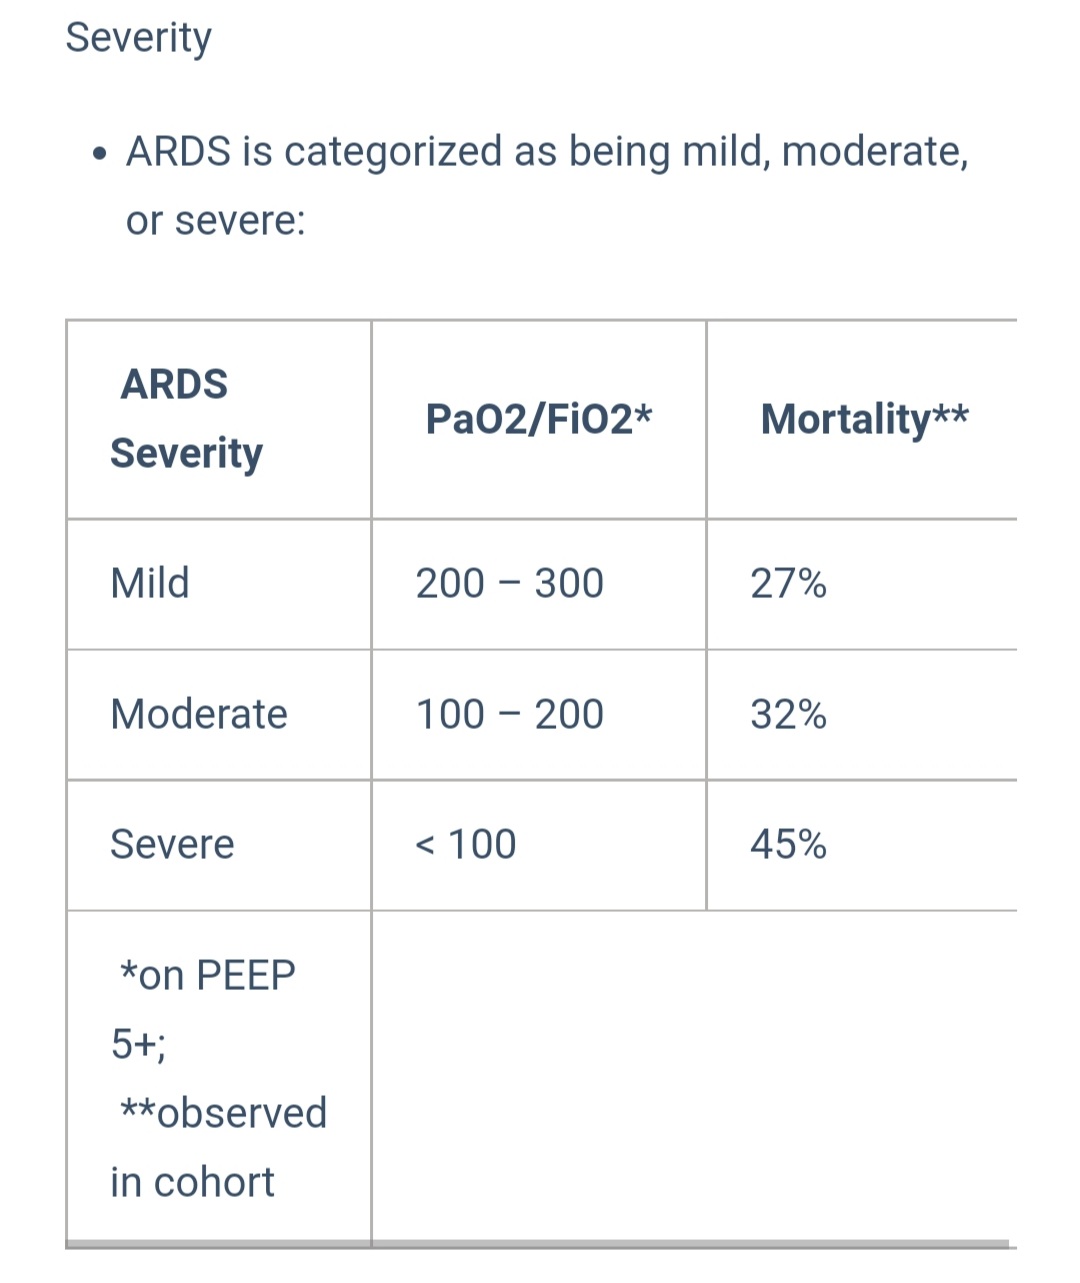Select the Severity heading text

(x=138, y=38)
